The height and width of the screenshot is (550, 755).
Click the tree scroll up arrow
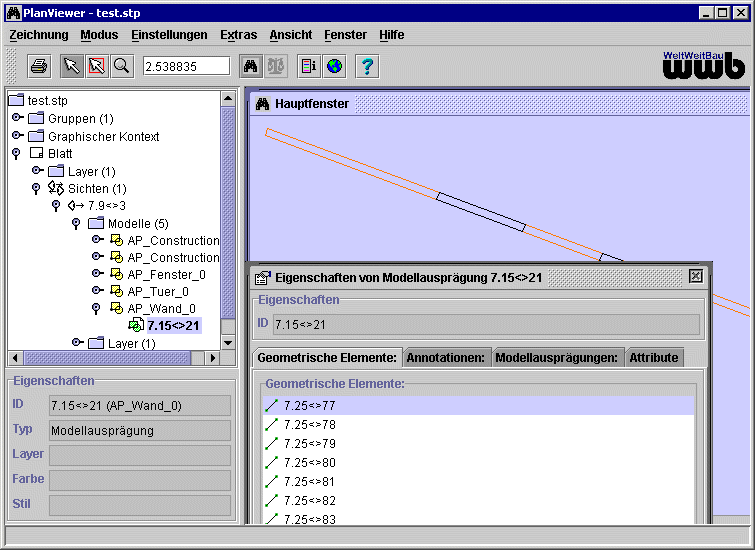(x=228, y=99)
